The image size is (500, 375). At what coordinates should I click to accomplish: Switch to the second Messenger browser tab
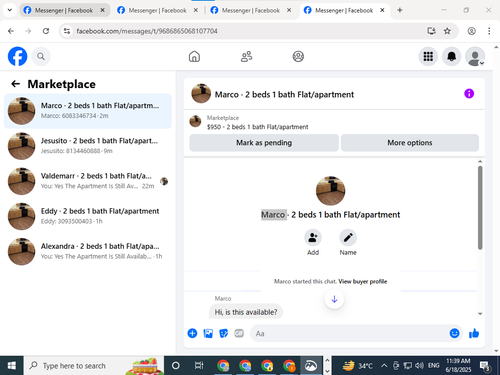click(157, 10)
